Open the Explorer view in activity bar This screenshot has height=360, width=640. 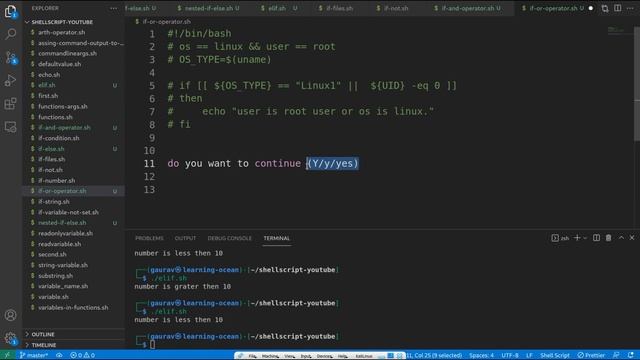coord(11,11)
